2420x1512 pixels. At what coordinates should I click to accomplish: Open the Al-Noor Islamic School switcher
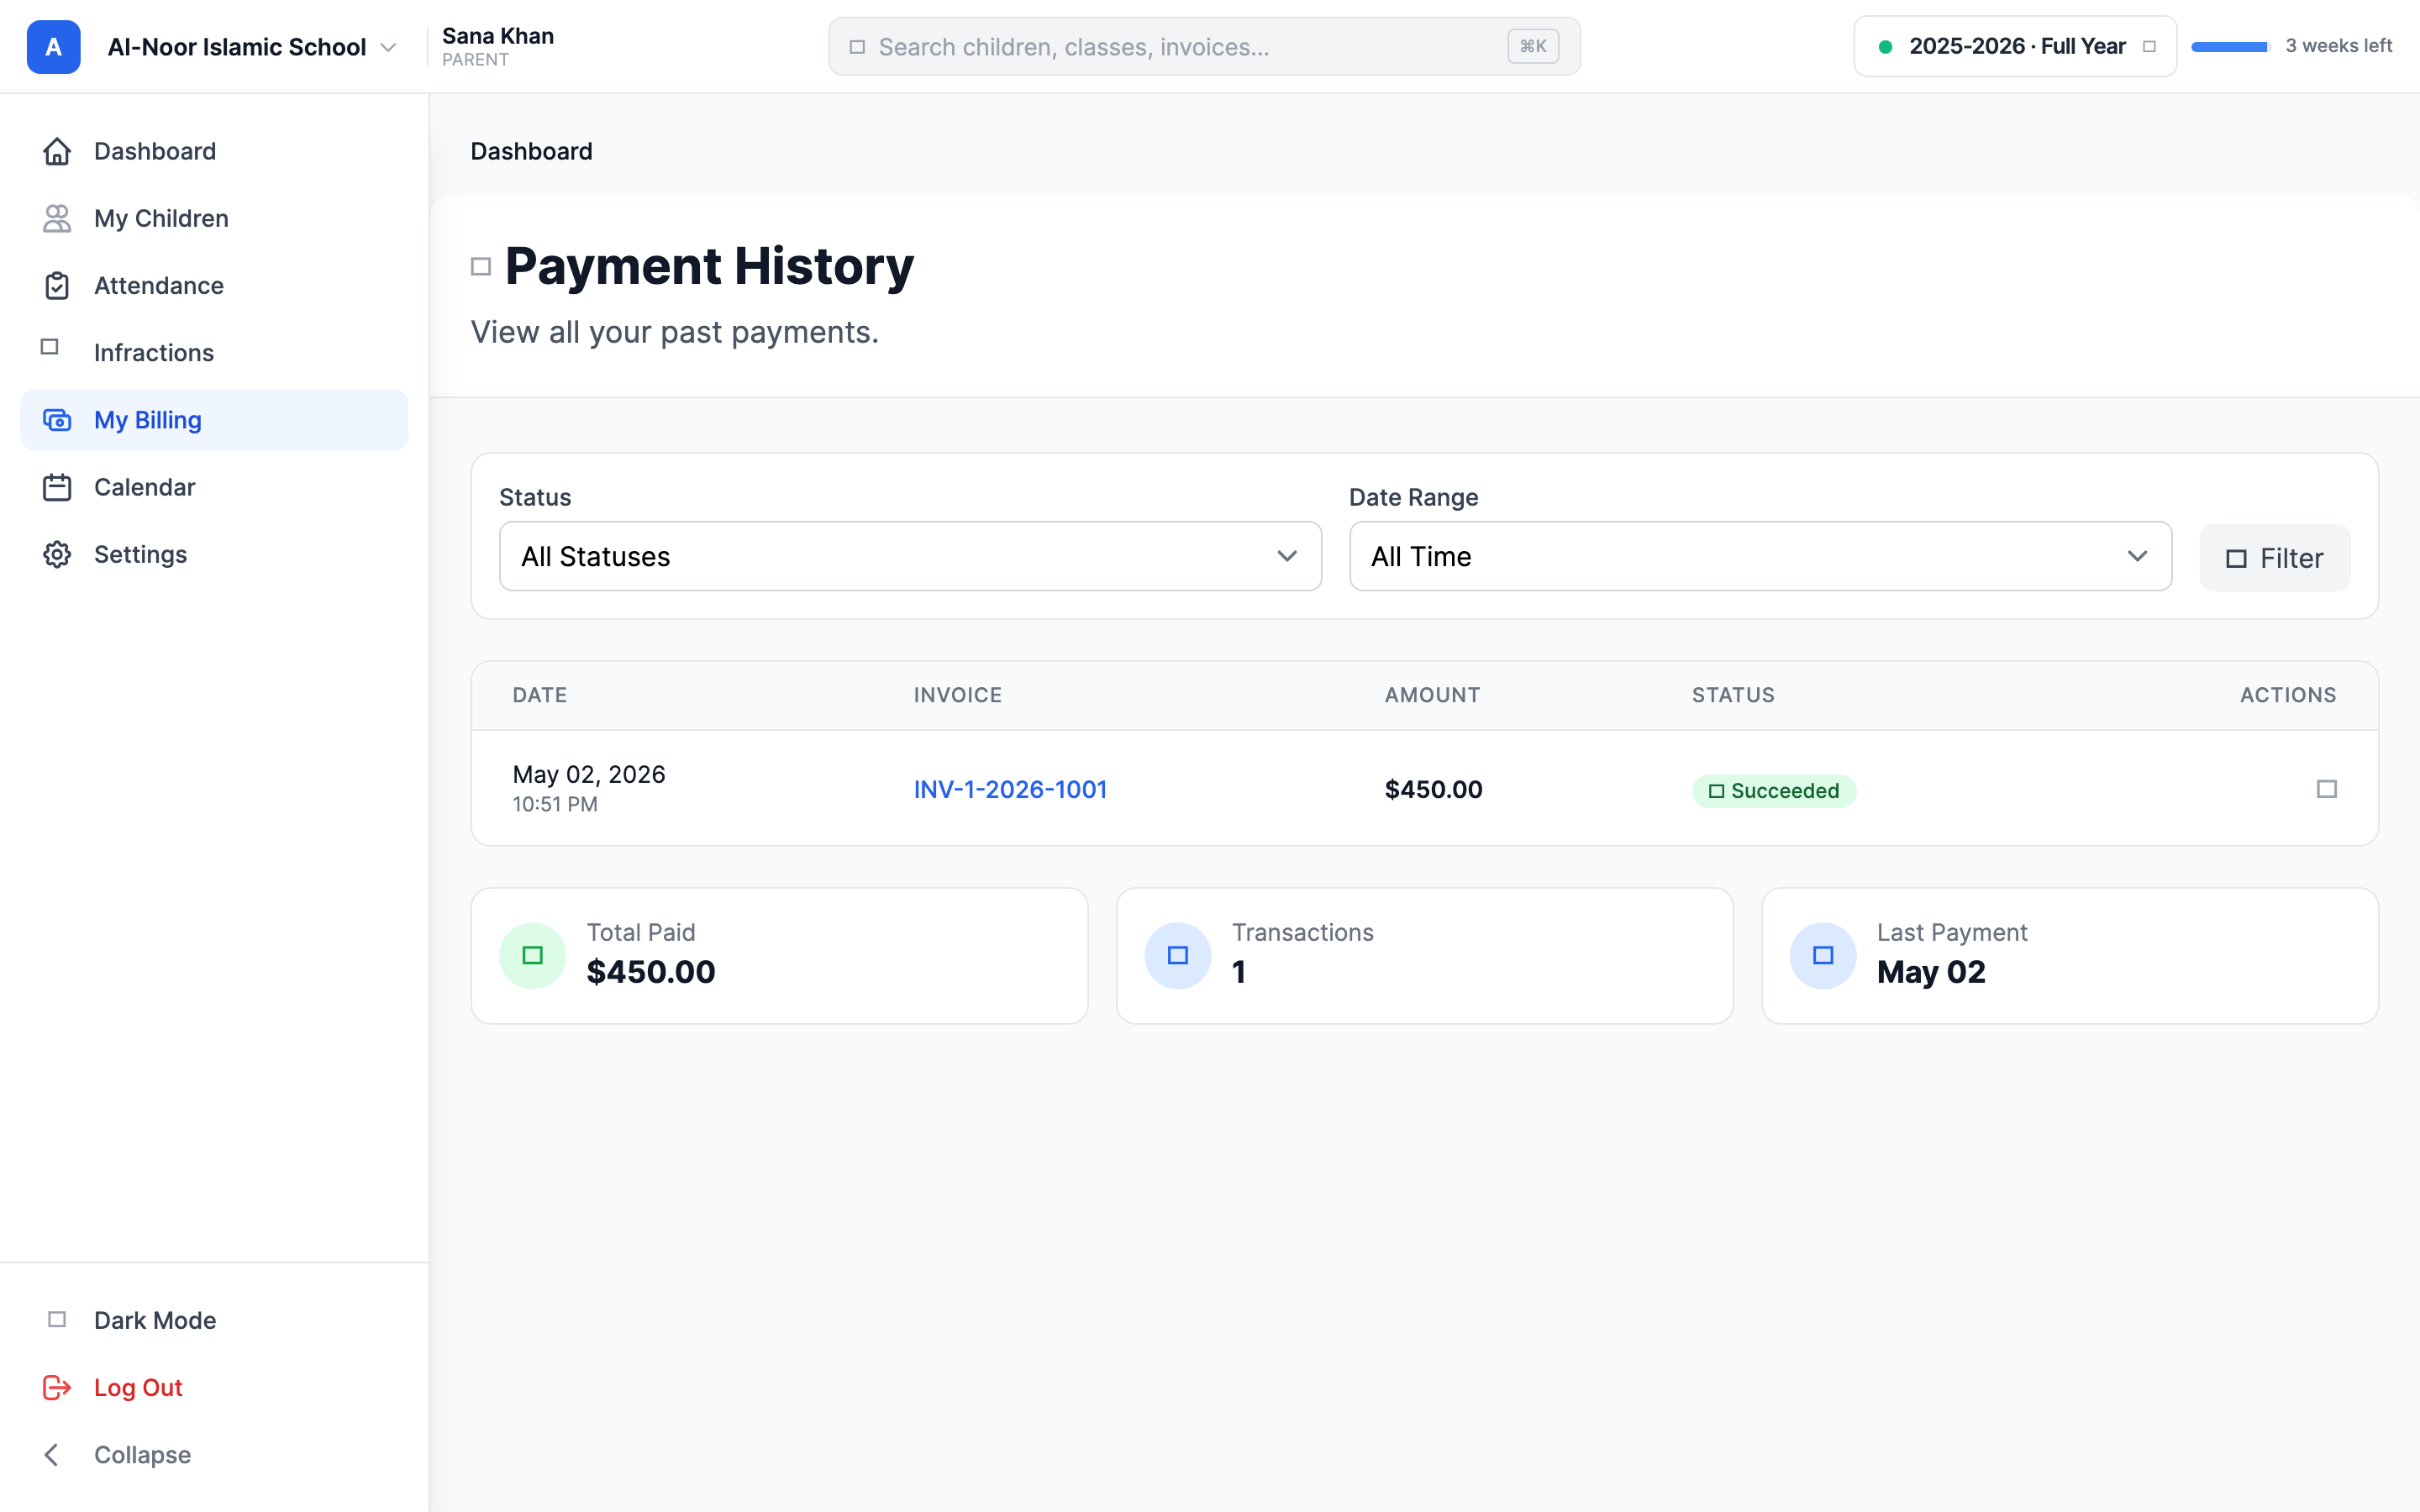click(252, 47)
